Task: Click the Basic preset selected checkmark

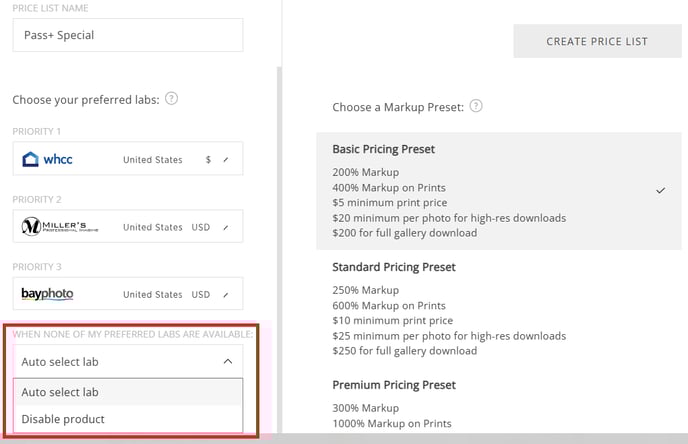Action: point(660,190)
